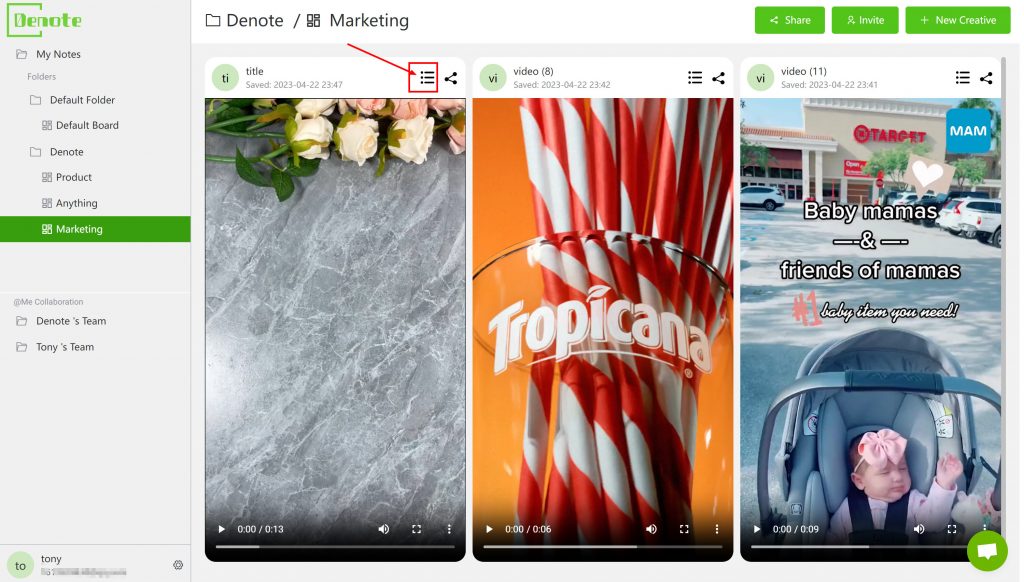
Task: Click the Share button
Action: point(790,20)
